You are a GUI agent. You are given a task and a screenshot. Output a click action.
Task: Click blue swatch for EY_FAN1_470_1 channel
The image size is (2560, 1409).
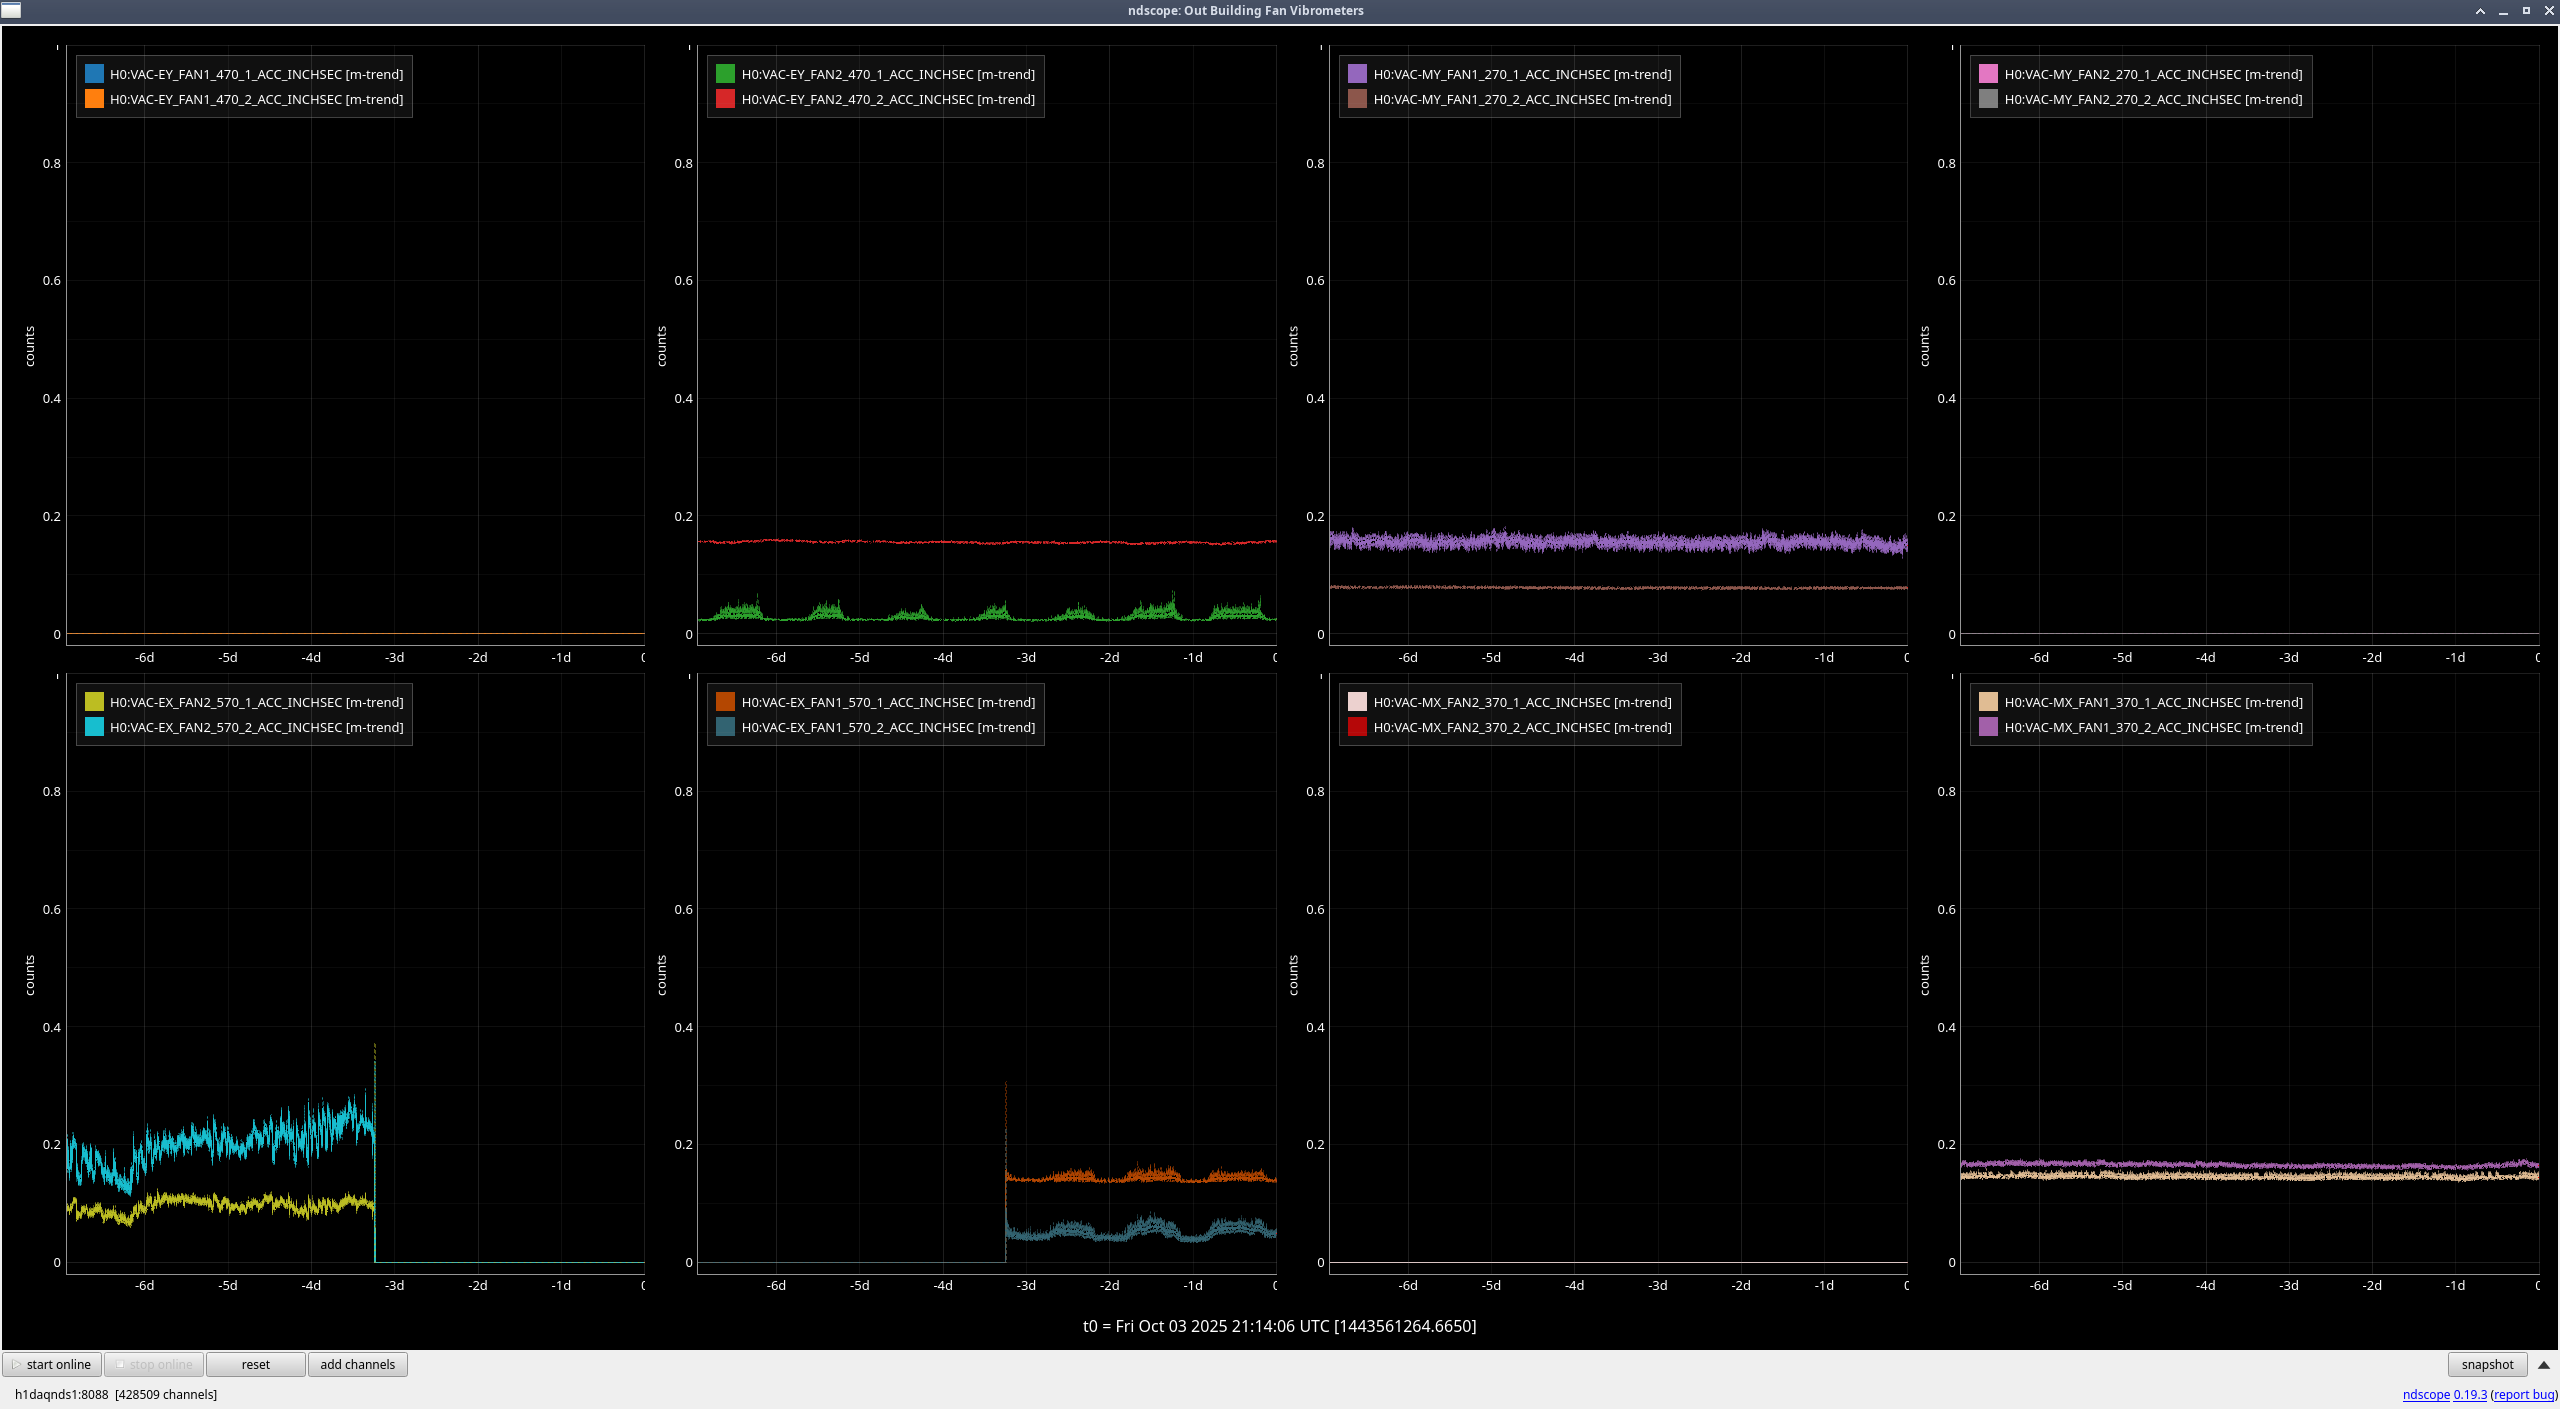(x=94, y=74)
